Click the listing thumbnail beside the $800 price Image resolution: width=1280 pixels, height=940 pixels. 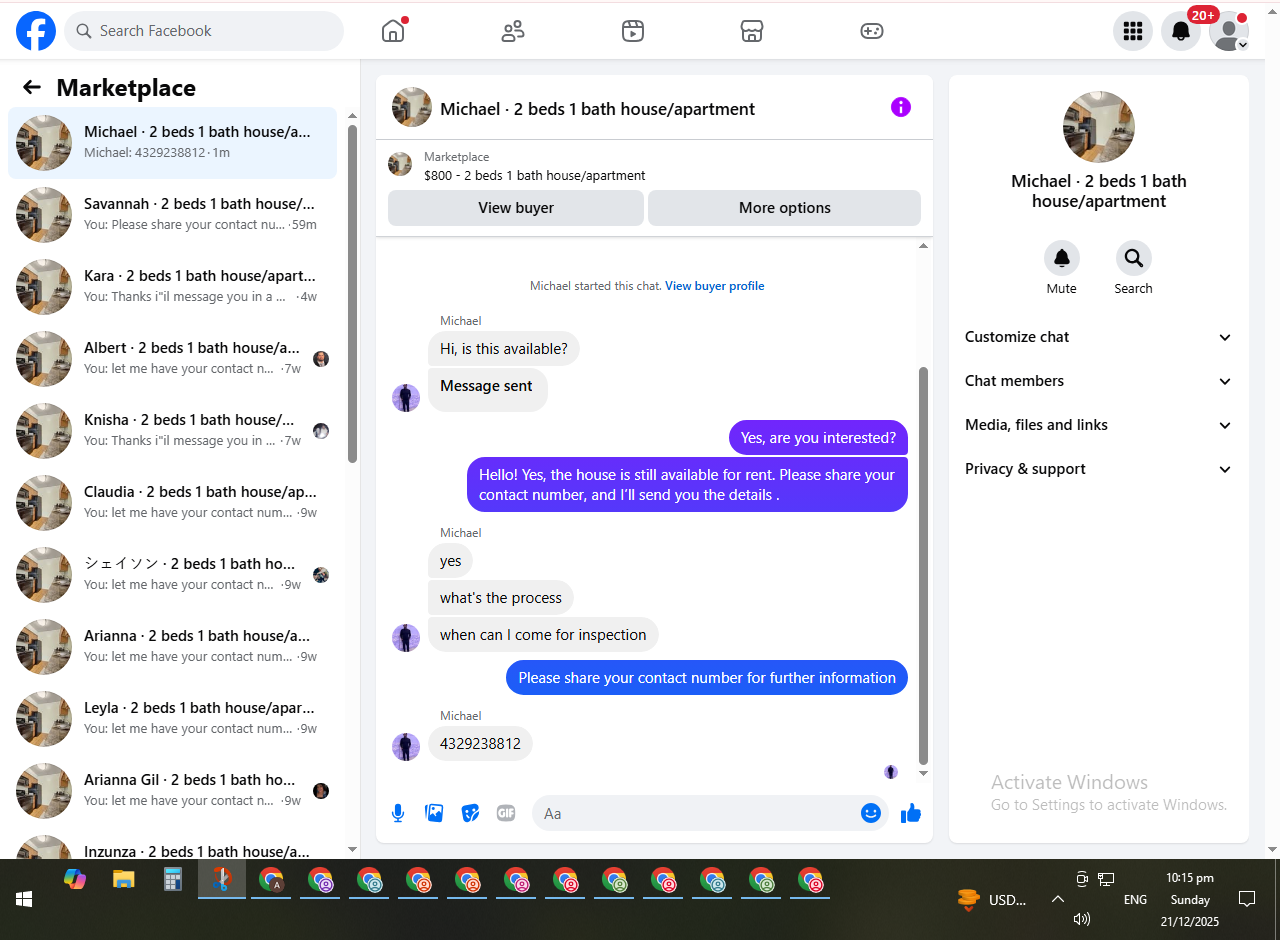coord(400,165)
